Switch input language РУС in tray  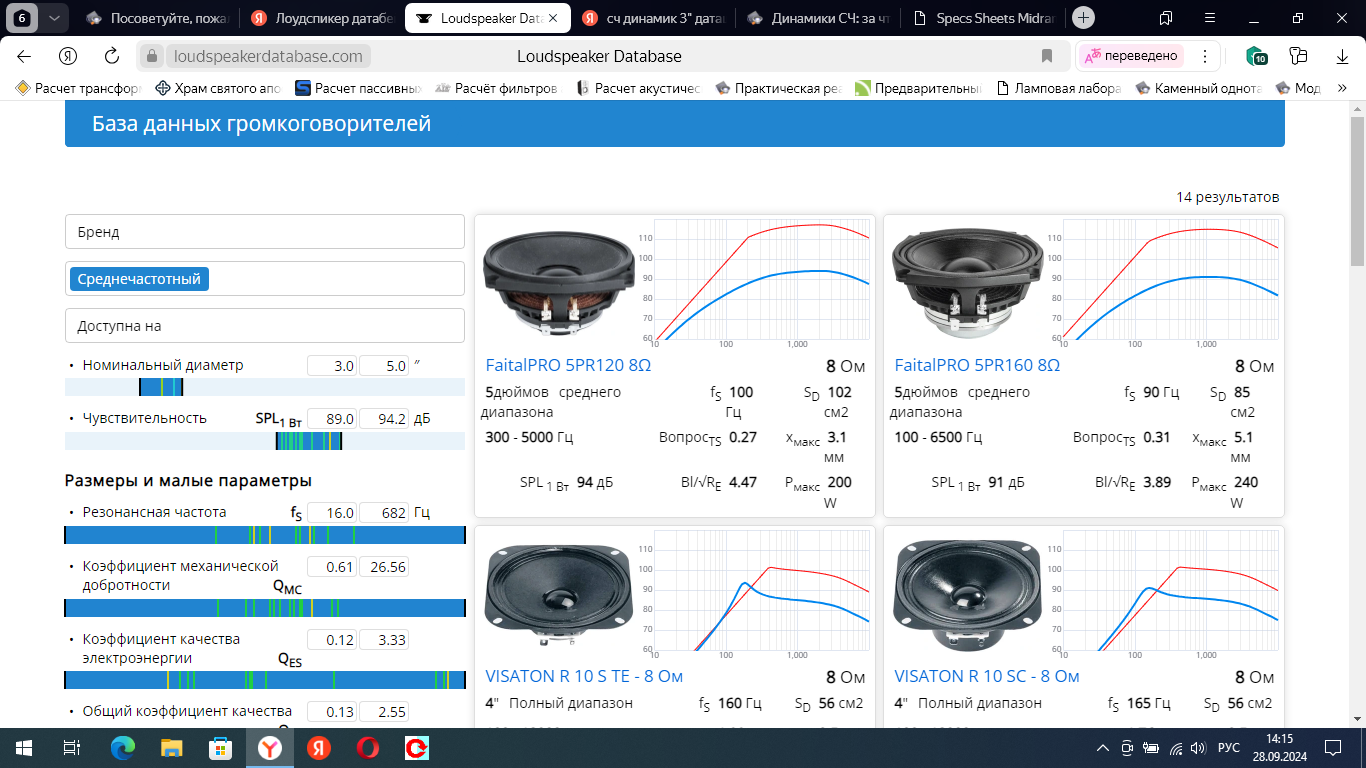pyautogui.click(x=1228, y=747)
